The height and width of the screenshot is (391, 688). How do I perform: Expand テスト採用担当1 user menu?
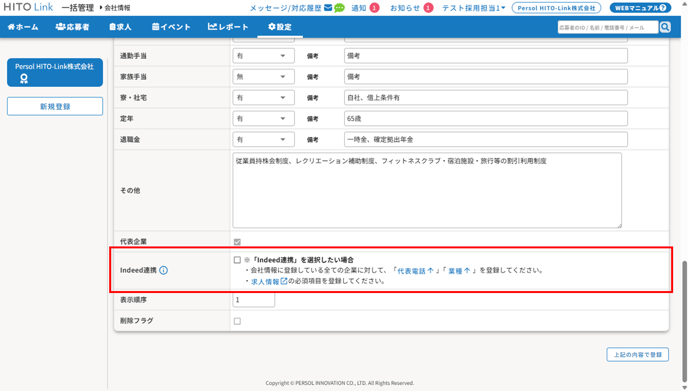click(473, 8)
